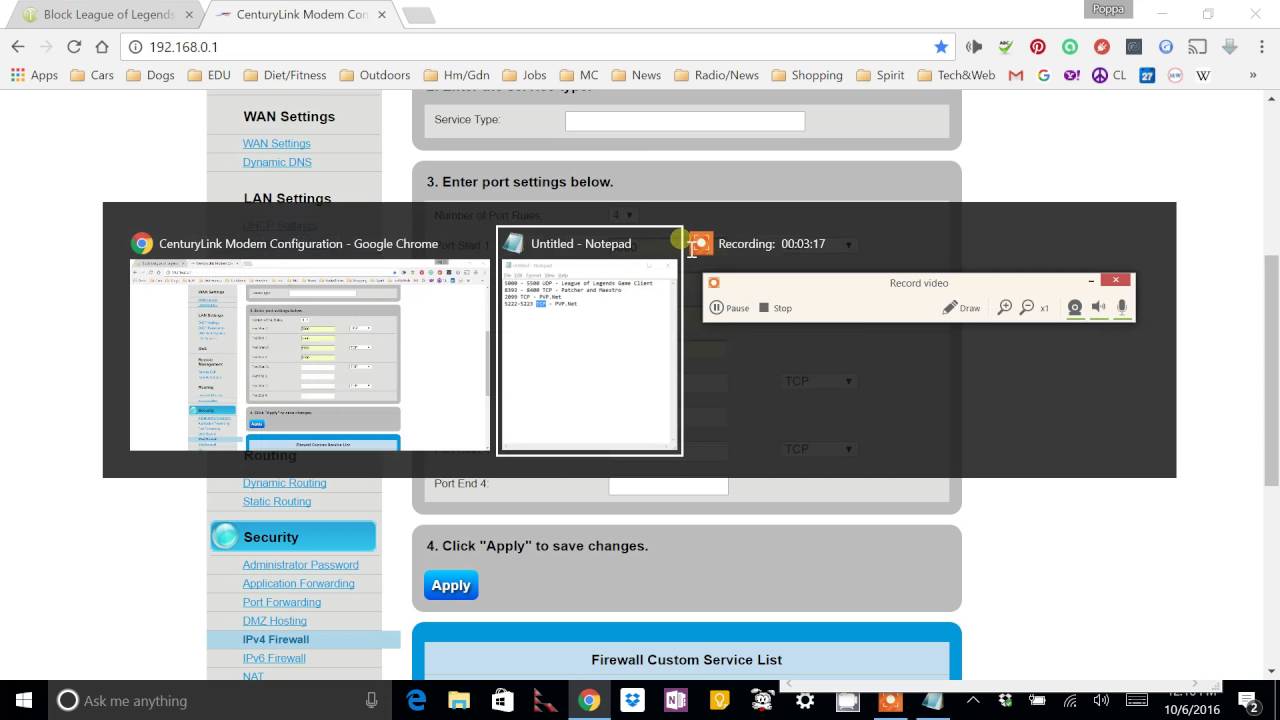Open a new Chrome tab
The height and width of the screenshot is (720, 1280).
click(418, 15)
